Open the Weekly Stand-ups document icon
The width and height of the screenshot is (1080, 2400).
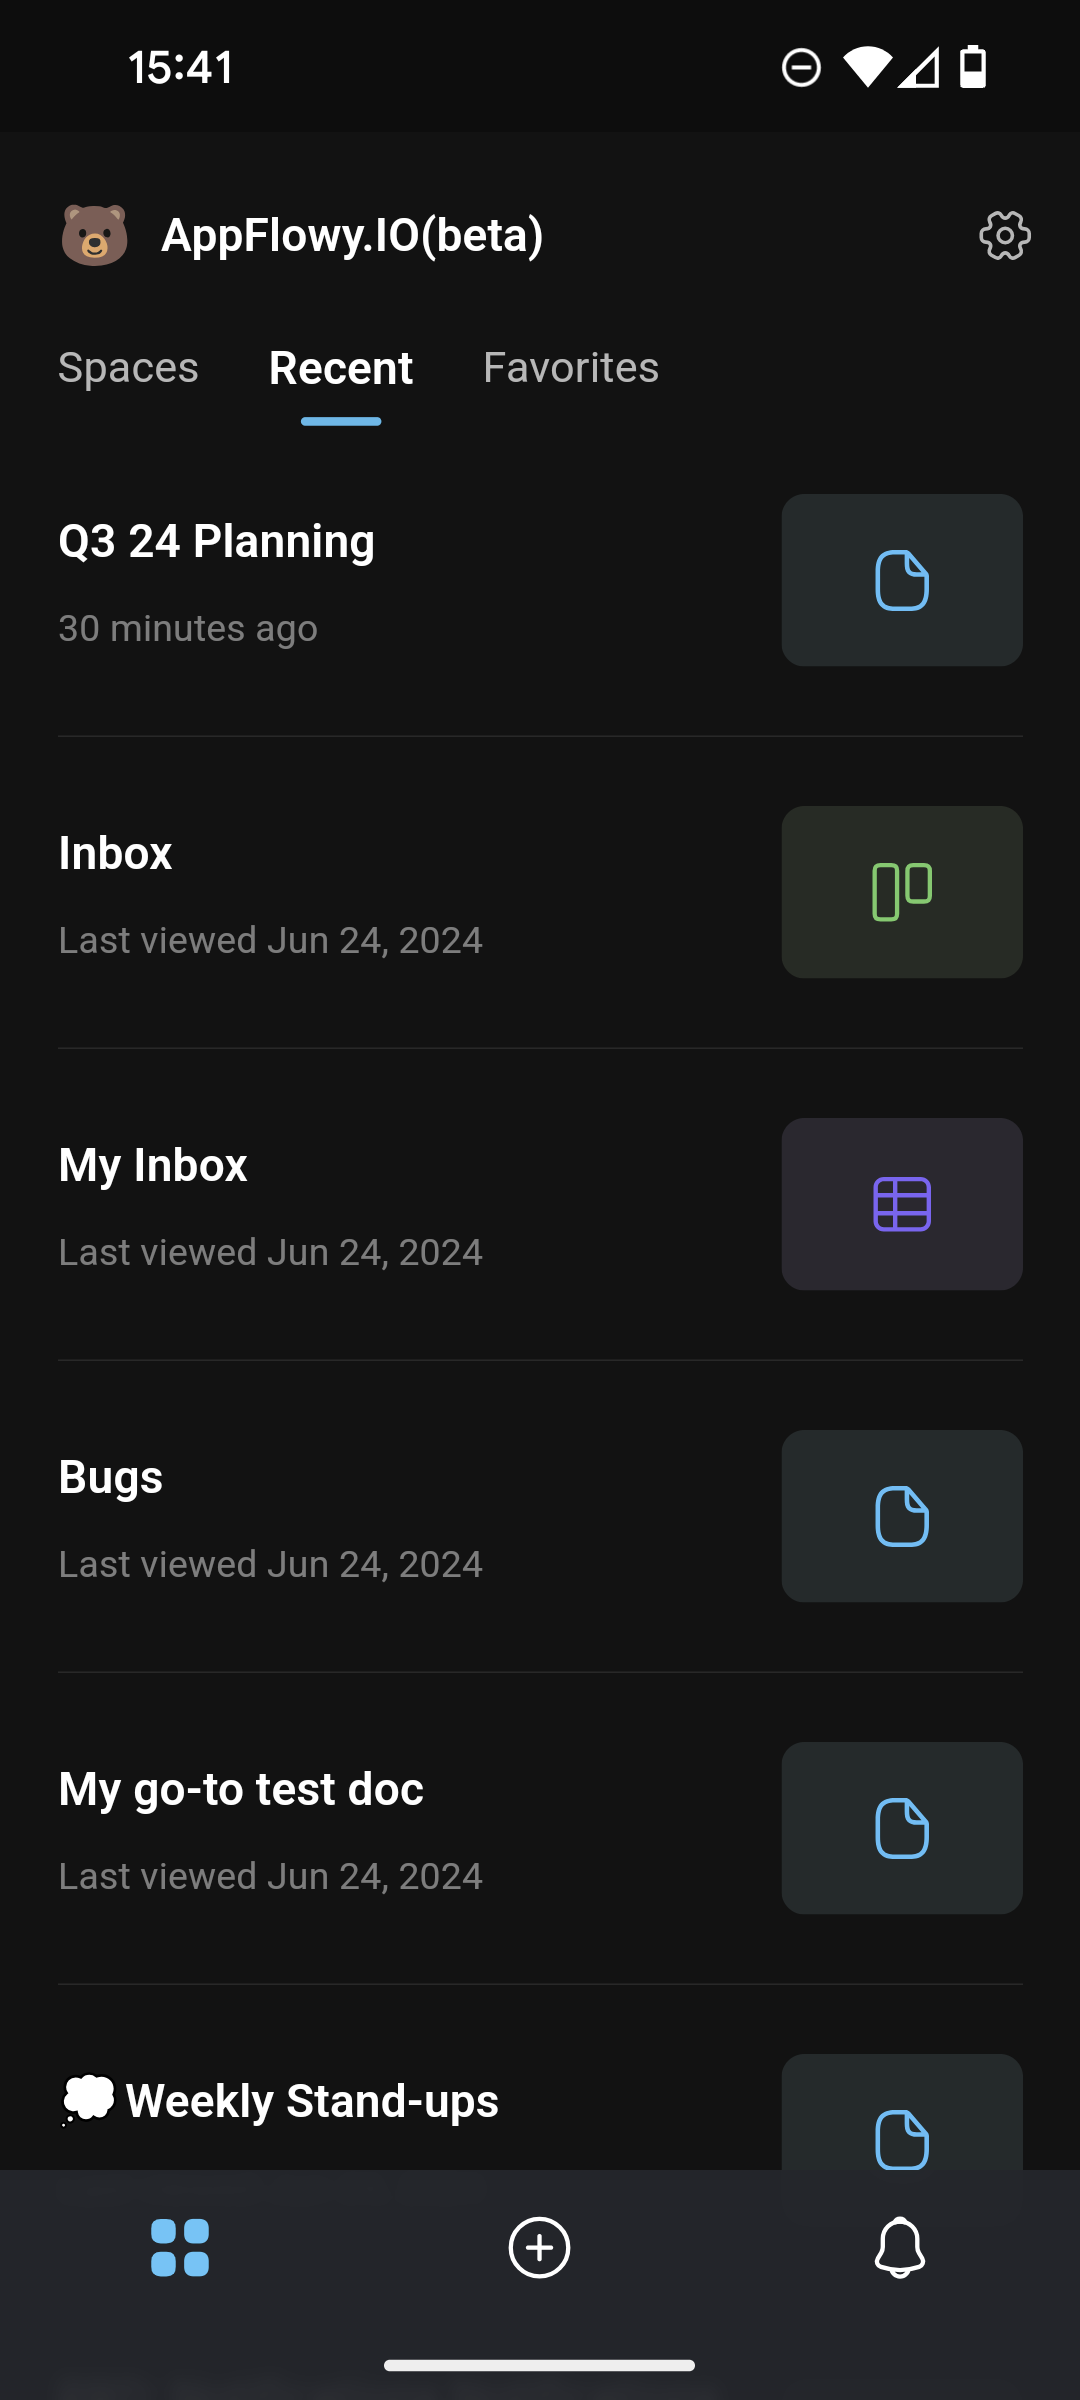(x=902, y=2112)
